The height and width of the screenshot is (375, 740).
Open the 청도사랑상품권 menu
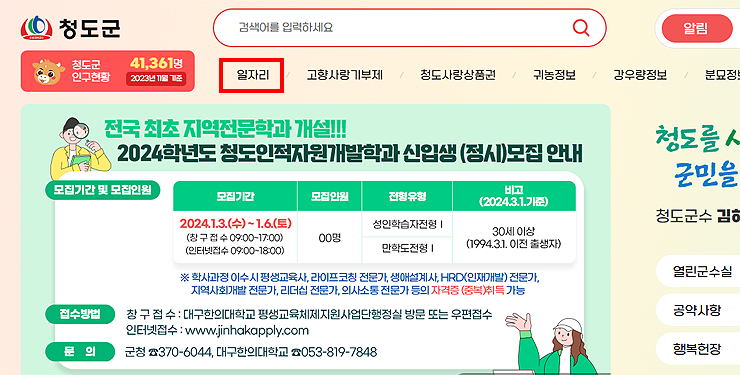[x=458, y=75]
